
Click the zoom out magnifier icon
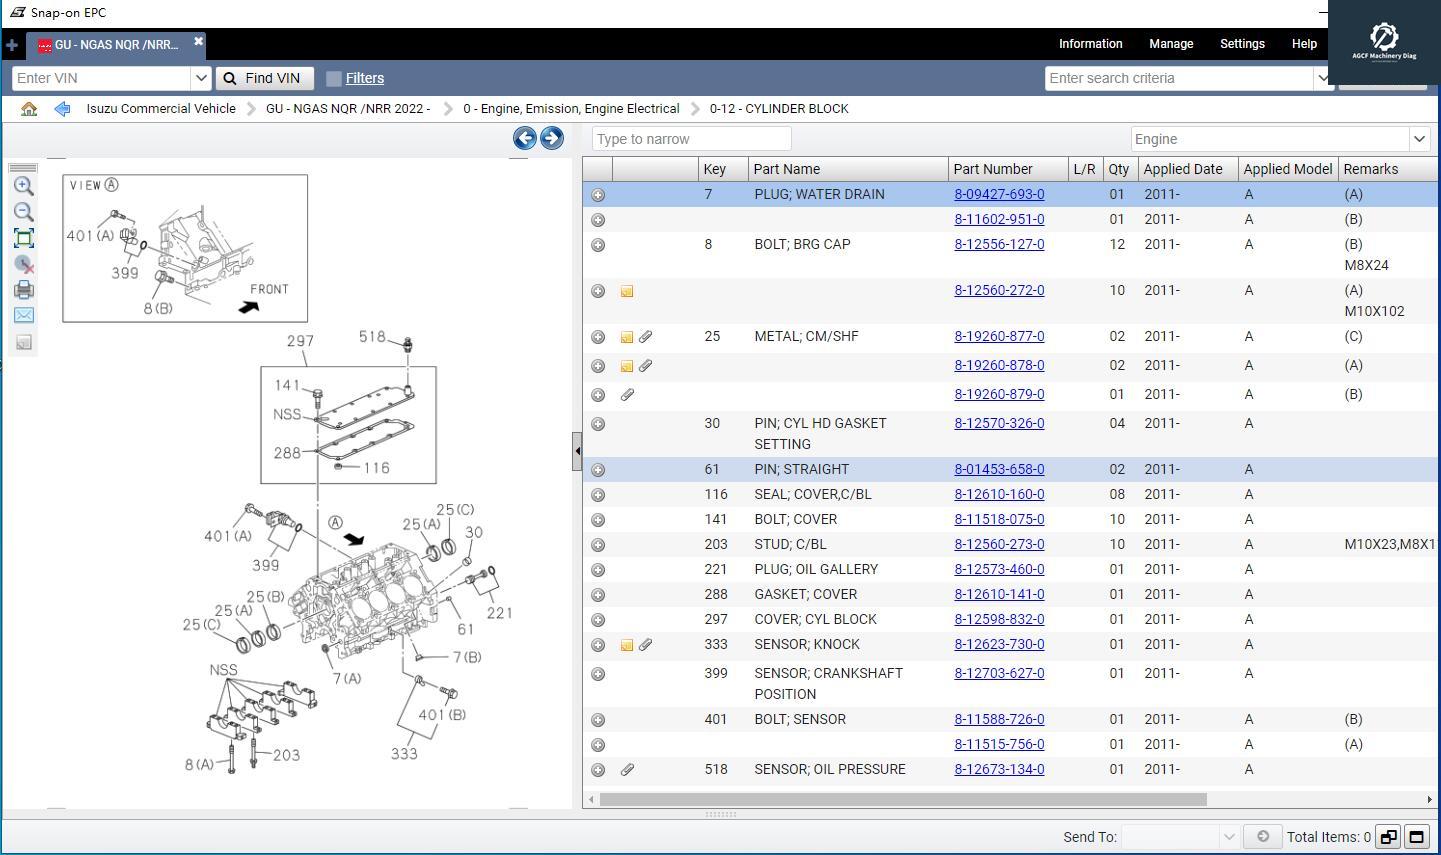(24, 212)
